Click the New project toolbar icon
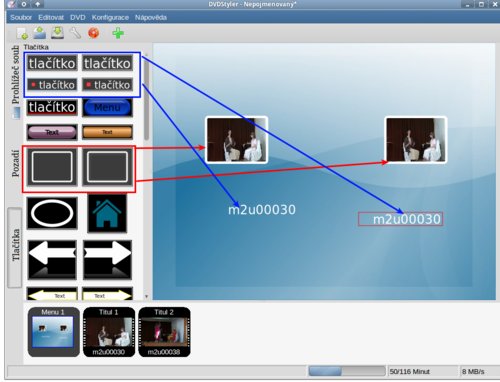This screenshot has width=500, height=382. click(22, 33)
